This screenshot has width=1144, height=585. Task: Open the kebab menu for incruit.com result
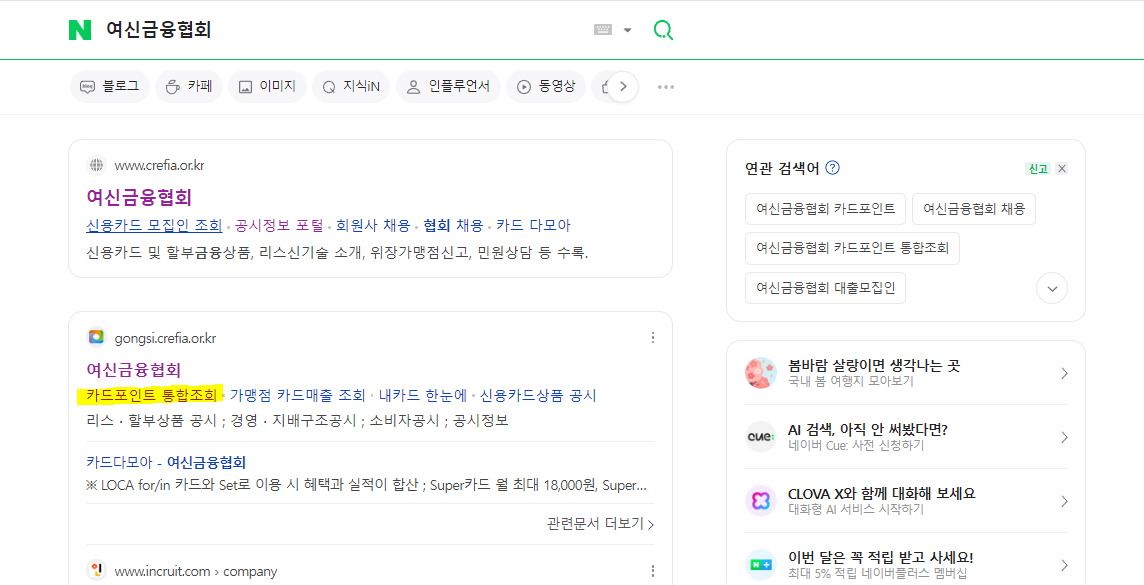[x=653, y=570]
